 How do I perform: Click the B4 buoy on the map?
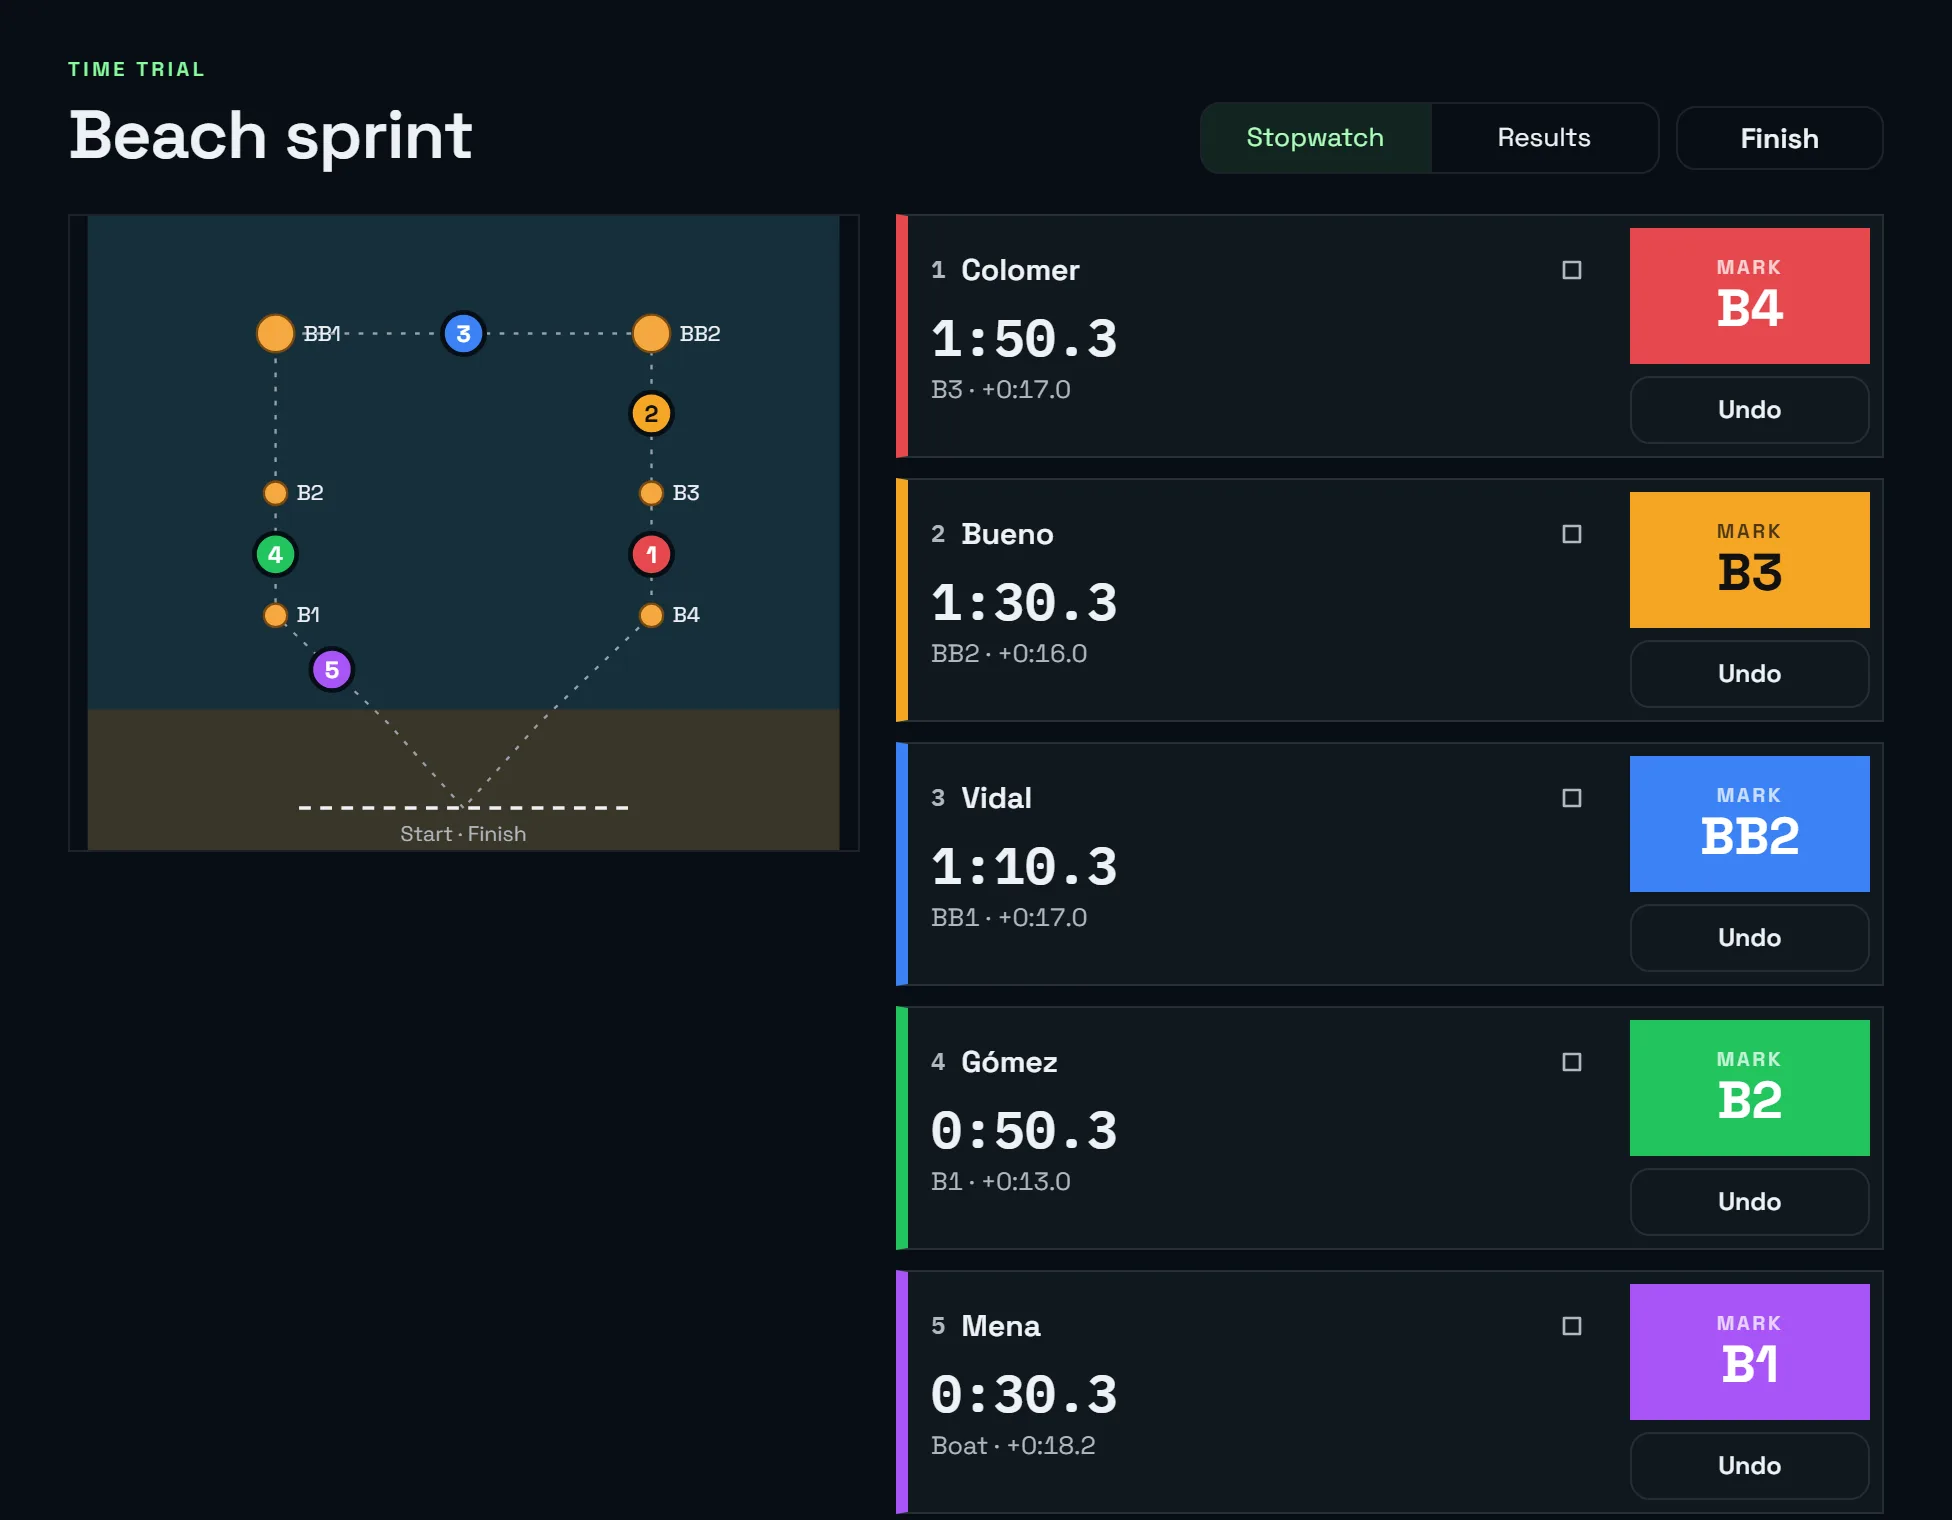coord(651,614)
